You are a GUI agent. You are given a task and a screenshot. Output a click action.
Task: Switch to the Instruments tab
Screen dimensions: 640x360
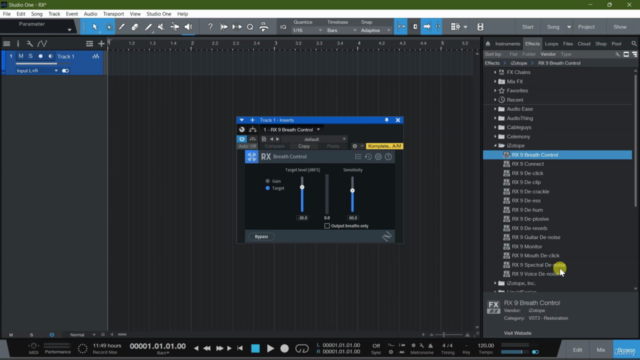(x=507, y=44)
